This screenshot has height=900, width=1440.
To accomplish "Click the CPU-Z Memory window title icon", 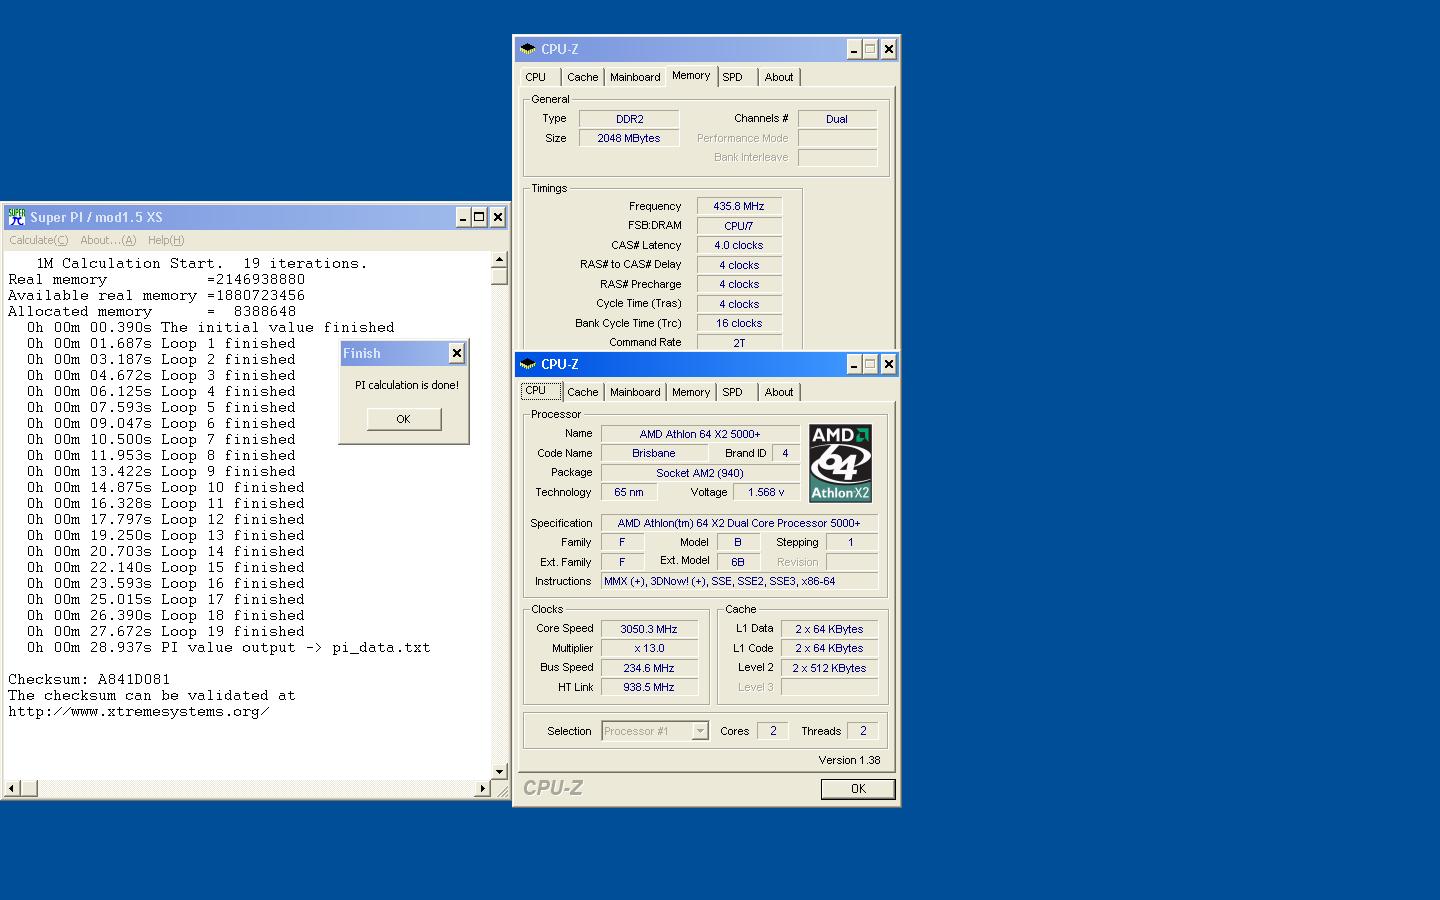I will (528, 49).
